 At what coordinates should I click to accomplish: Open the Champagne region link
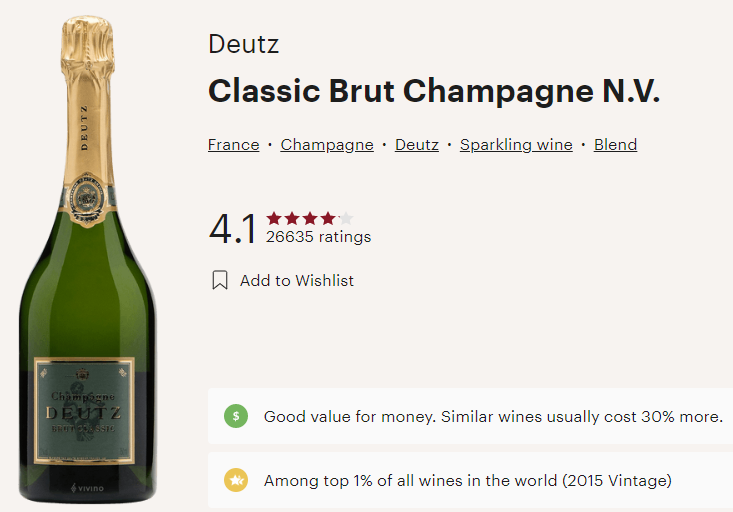point(327,145)
